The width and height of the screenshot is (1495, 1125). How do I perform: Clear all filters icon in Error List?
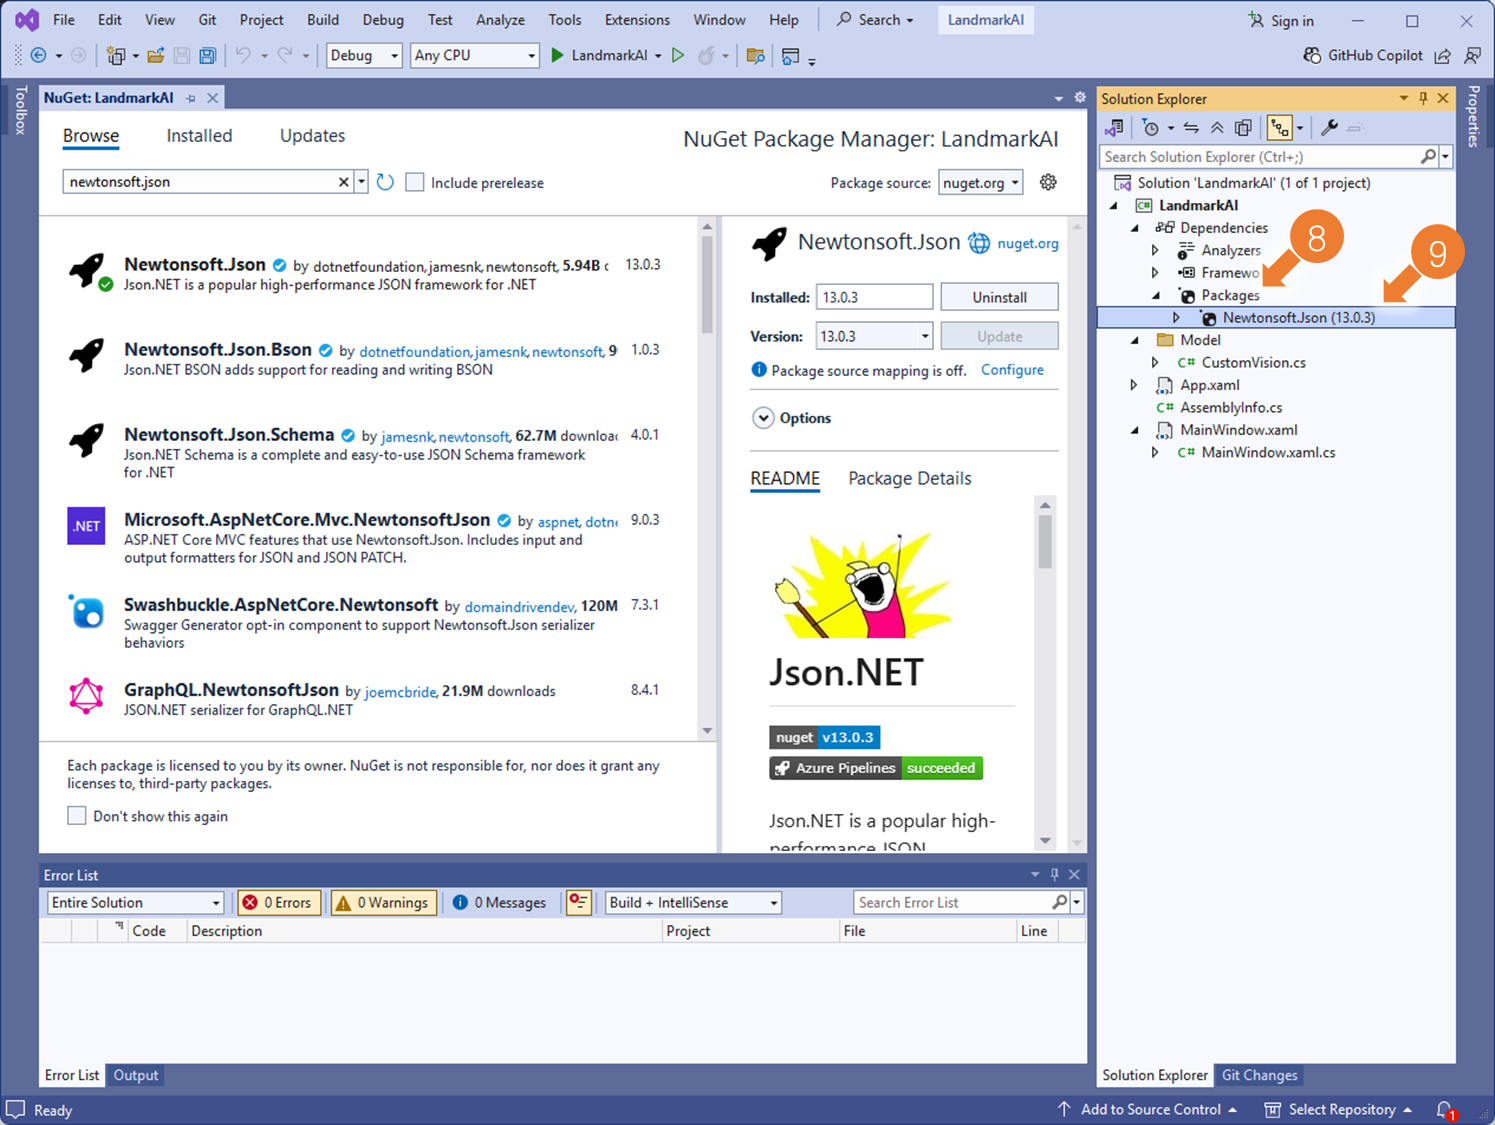point(578,902)
